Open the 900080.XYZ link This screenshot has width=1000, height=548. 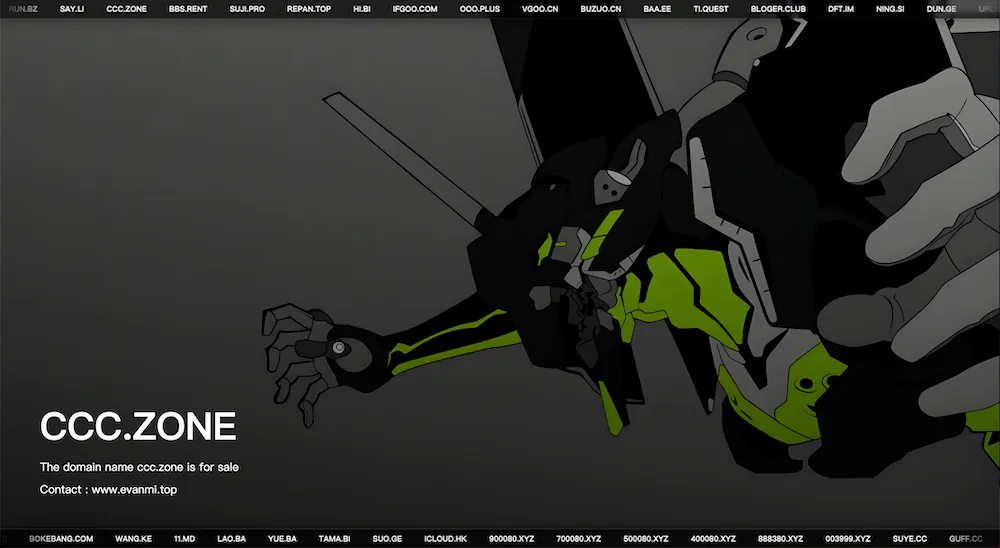pos(511,538)
